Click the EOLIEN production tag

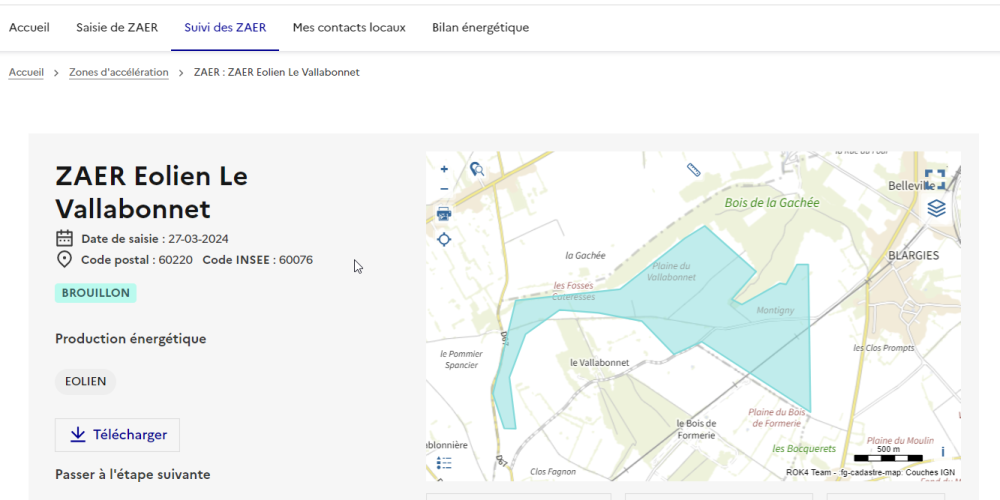click(86, 382)
